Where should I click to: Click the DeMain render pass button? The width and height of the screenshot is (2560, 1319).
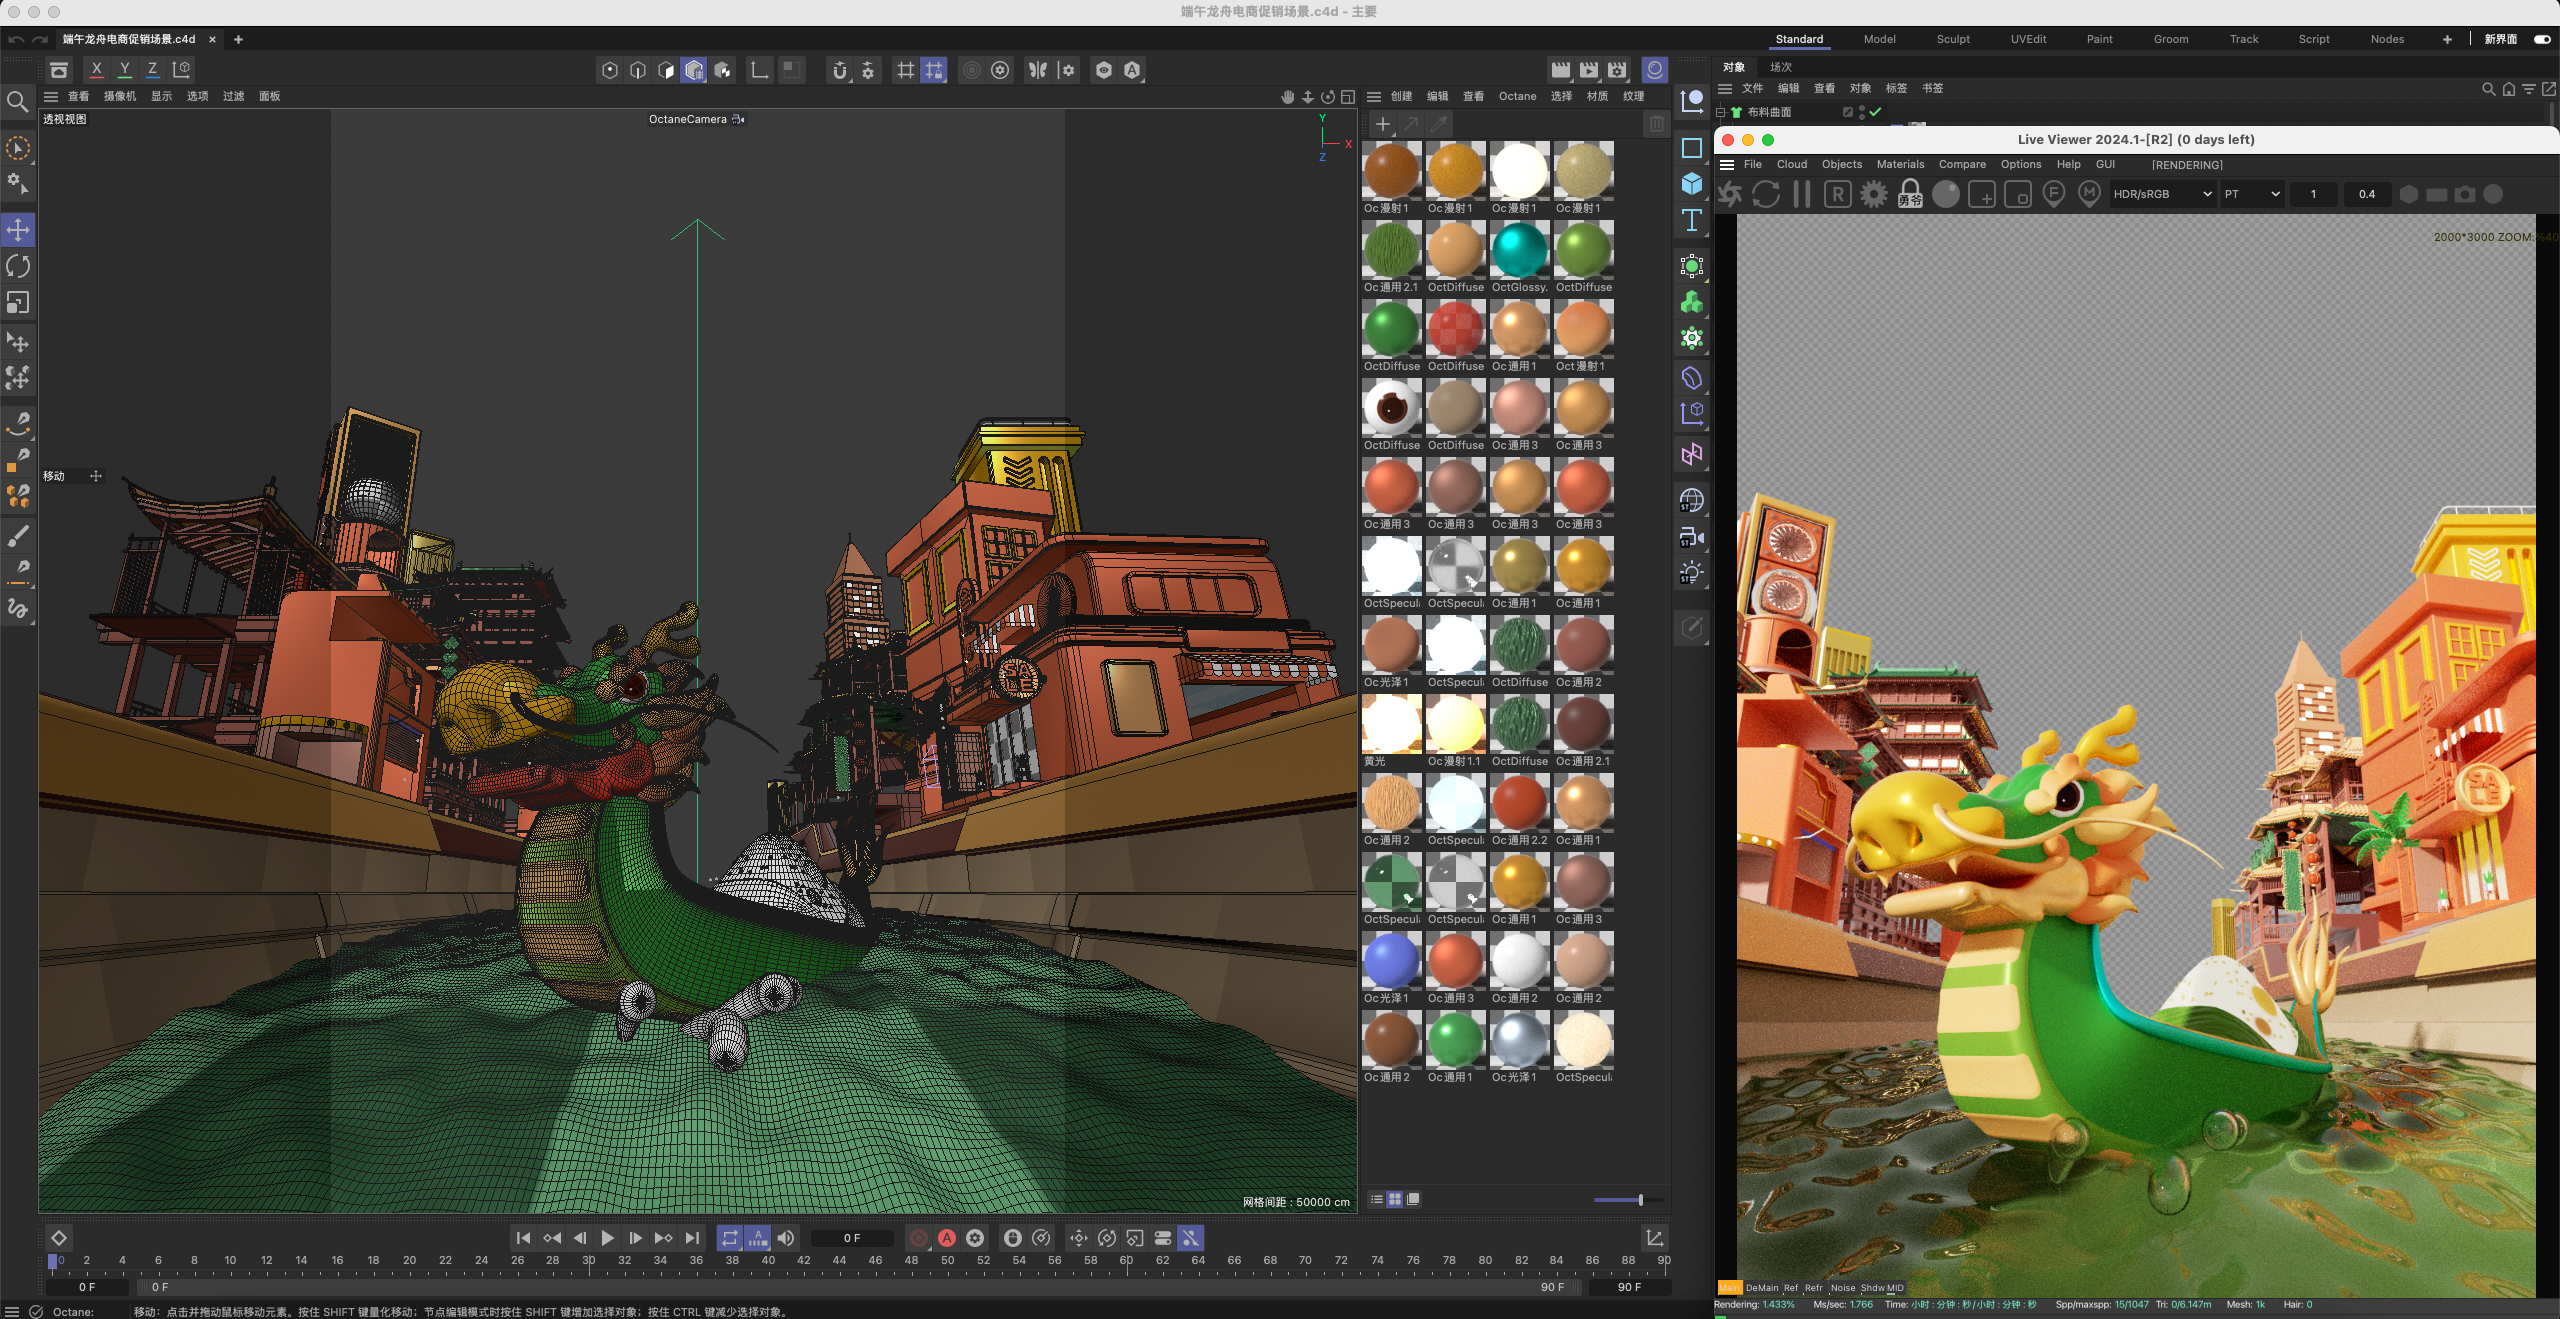pos(1762,1288)
